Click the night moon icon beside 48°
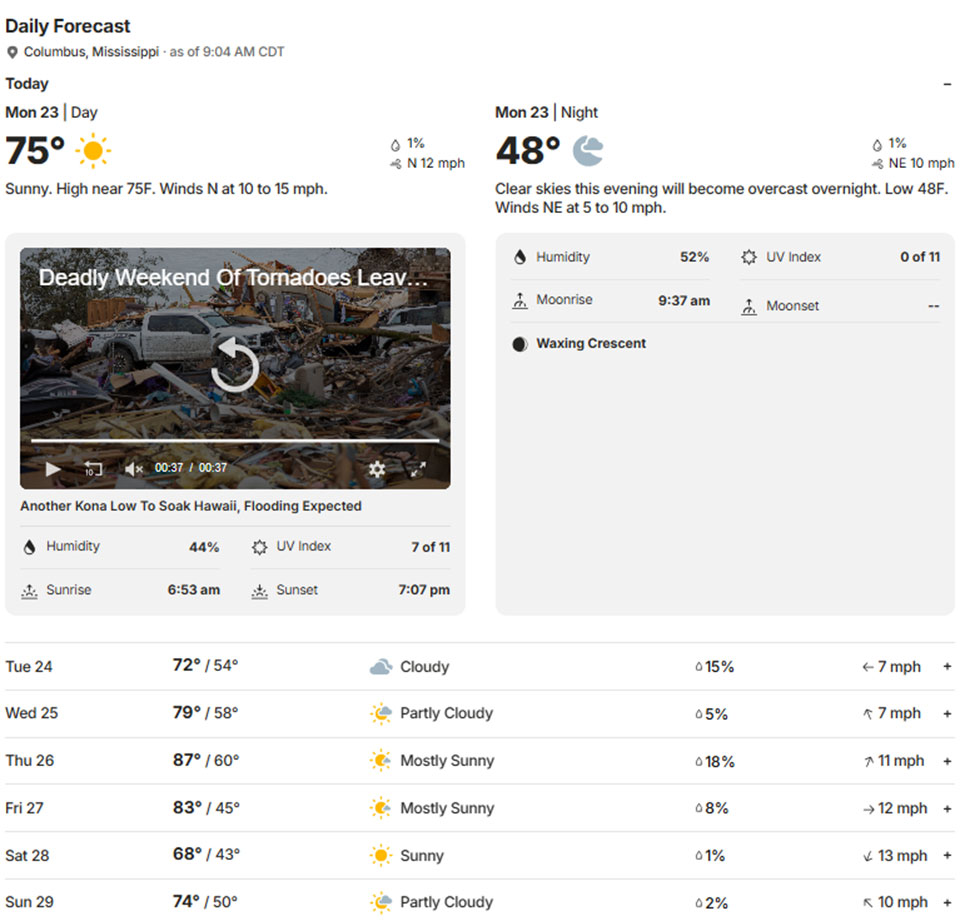The width and height of the screenshot is (960, 921). 588,151
